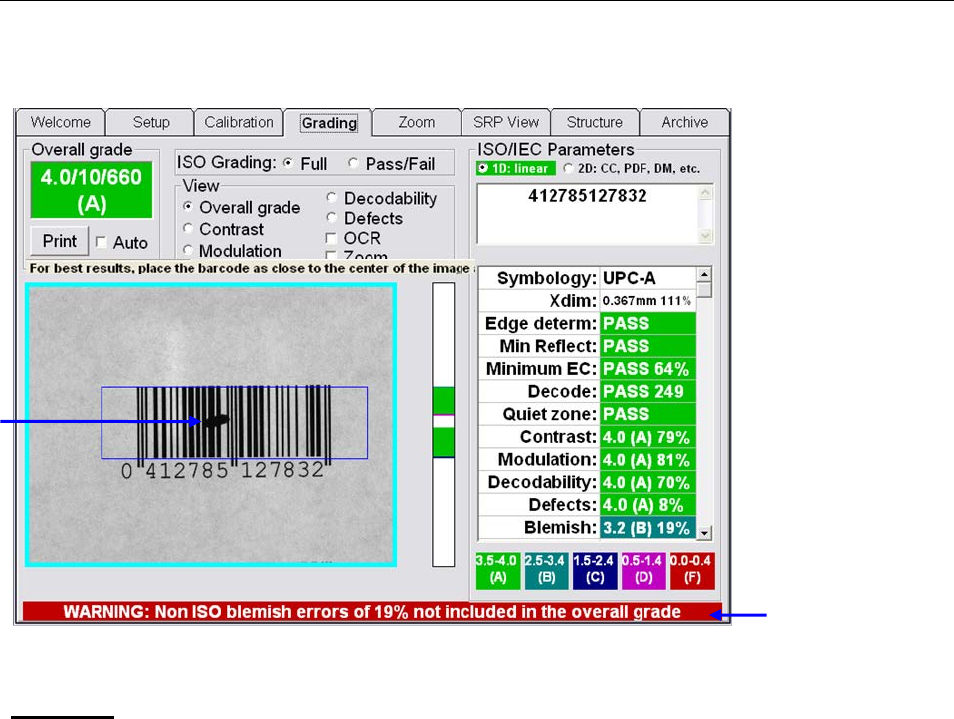Click the barcode image preview
954x719 pixels.
211,425
